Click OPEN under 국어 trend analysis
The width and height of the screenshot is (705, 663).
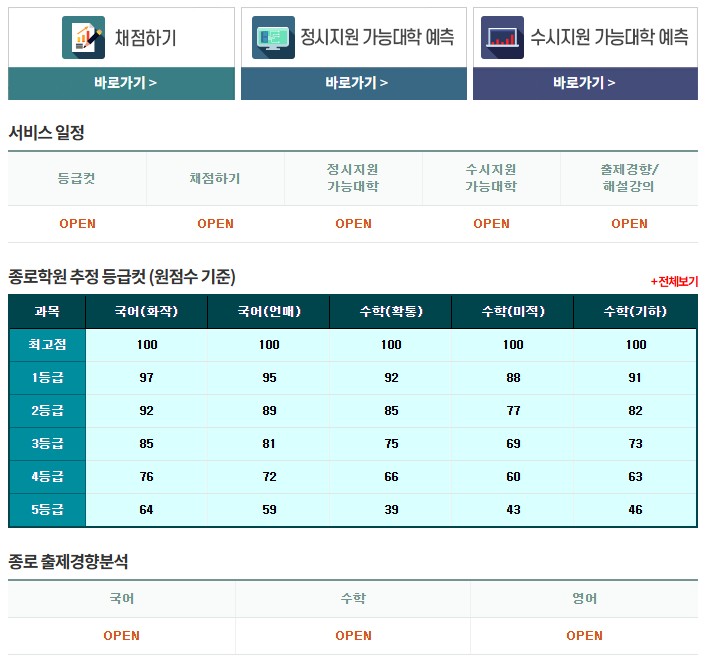[121, 636]
